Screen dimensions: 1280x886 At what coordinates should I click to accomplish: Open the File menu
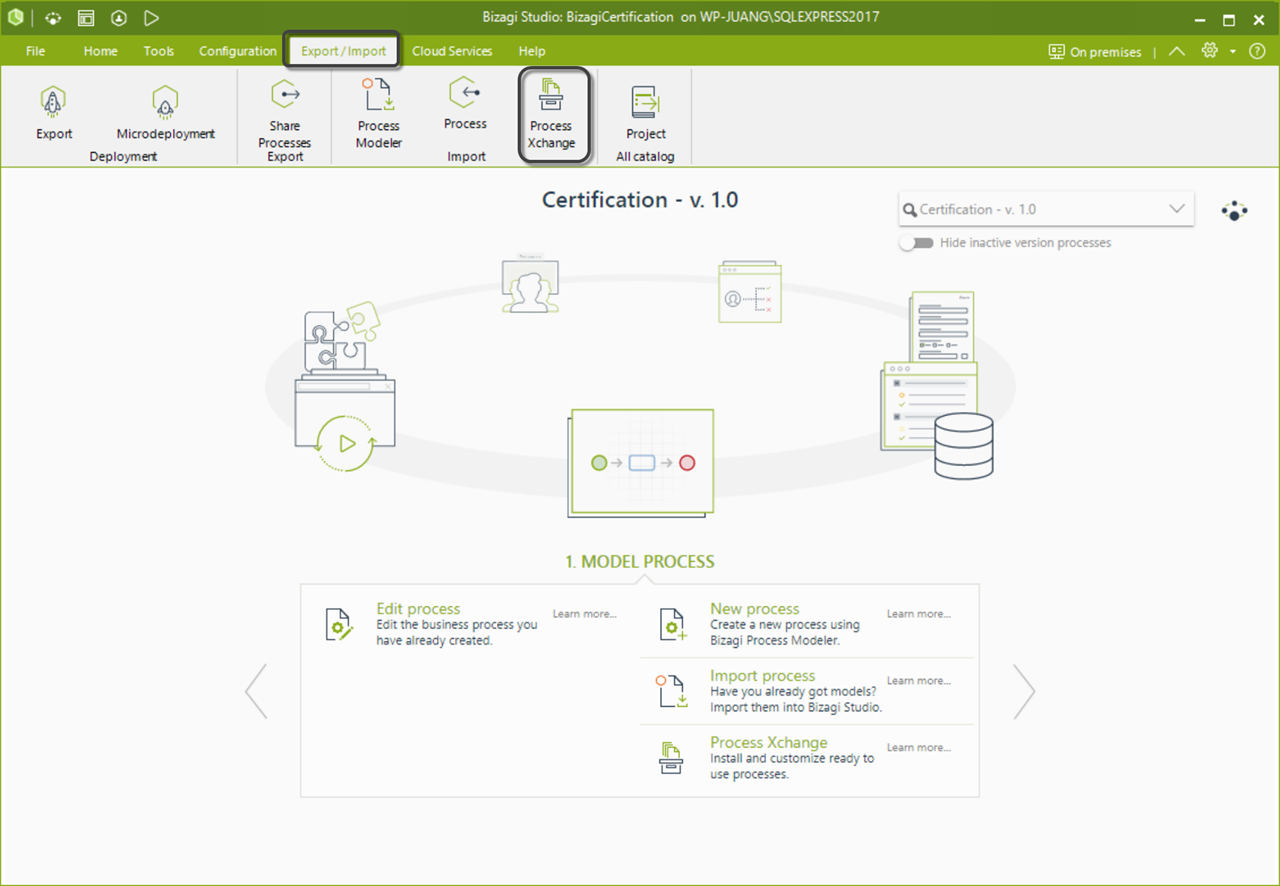pyautogui.click(x=36, y=51)
